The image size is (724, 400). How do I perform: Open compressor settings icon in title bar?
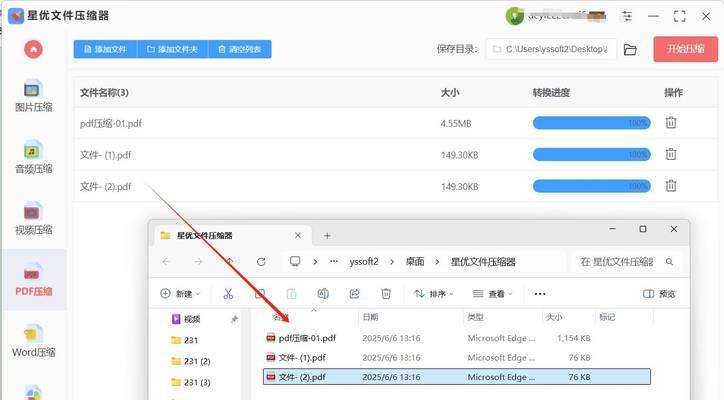pos(627,16)
